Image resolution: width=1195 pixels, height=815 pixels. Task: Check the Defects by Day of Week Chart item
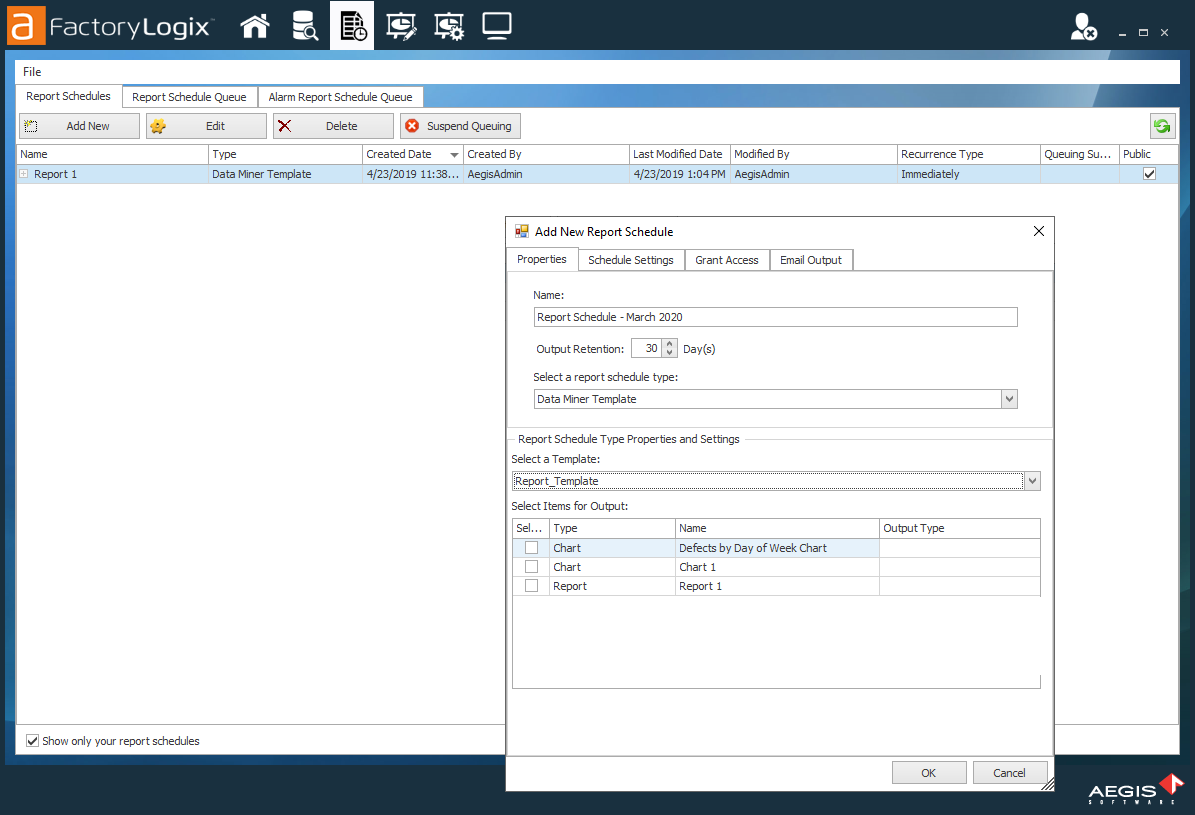(531, 547)
